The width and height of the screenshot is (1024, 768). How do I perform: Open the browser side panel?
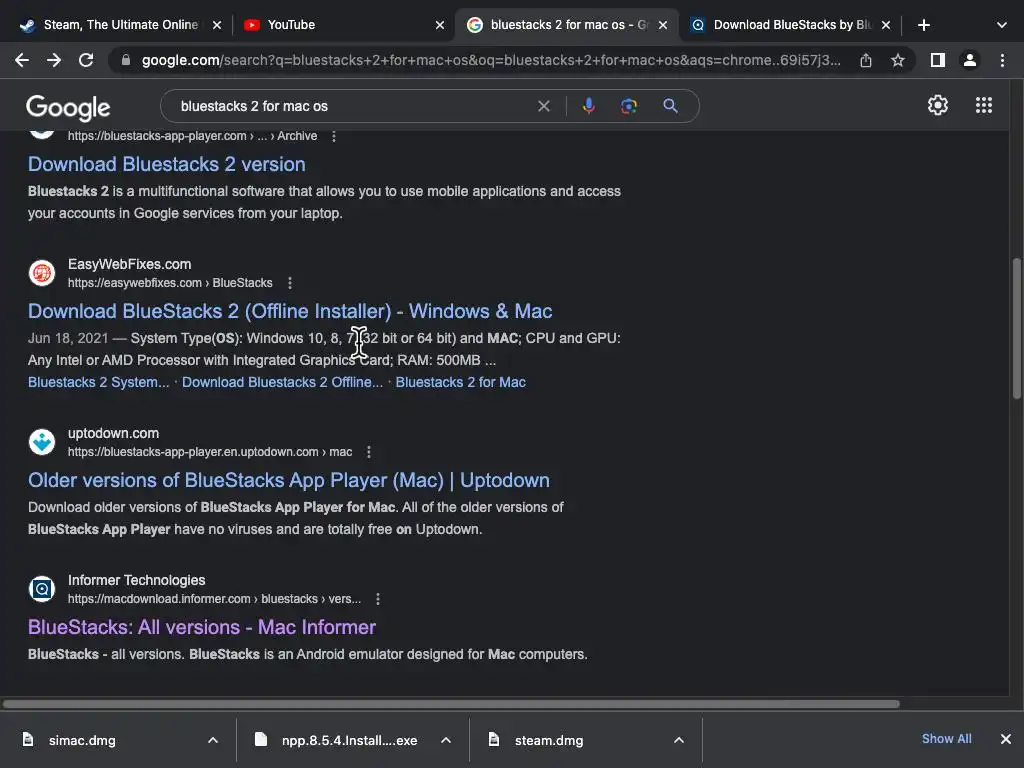(x=938, y=60)
